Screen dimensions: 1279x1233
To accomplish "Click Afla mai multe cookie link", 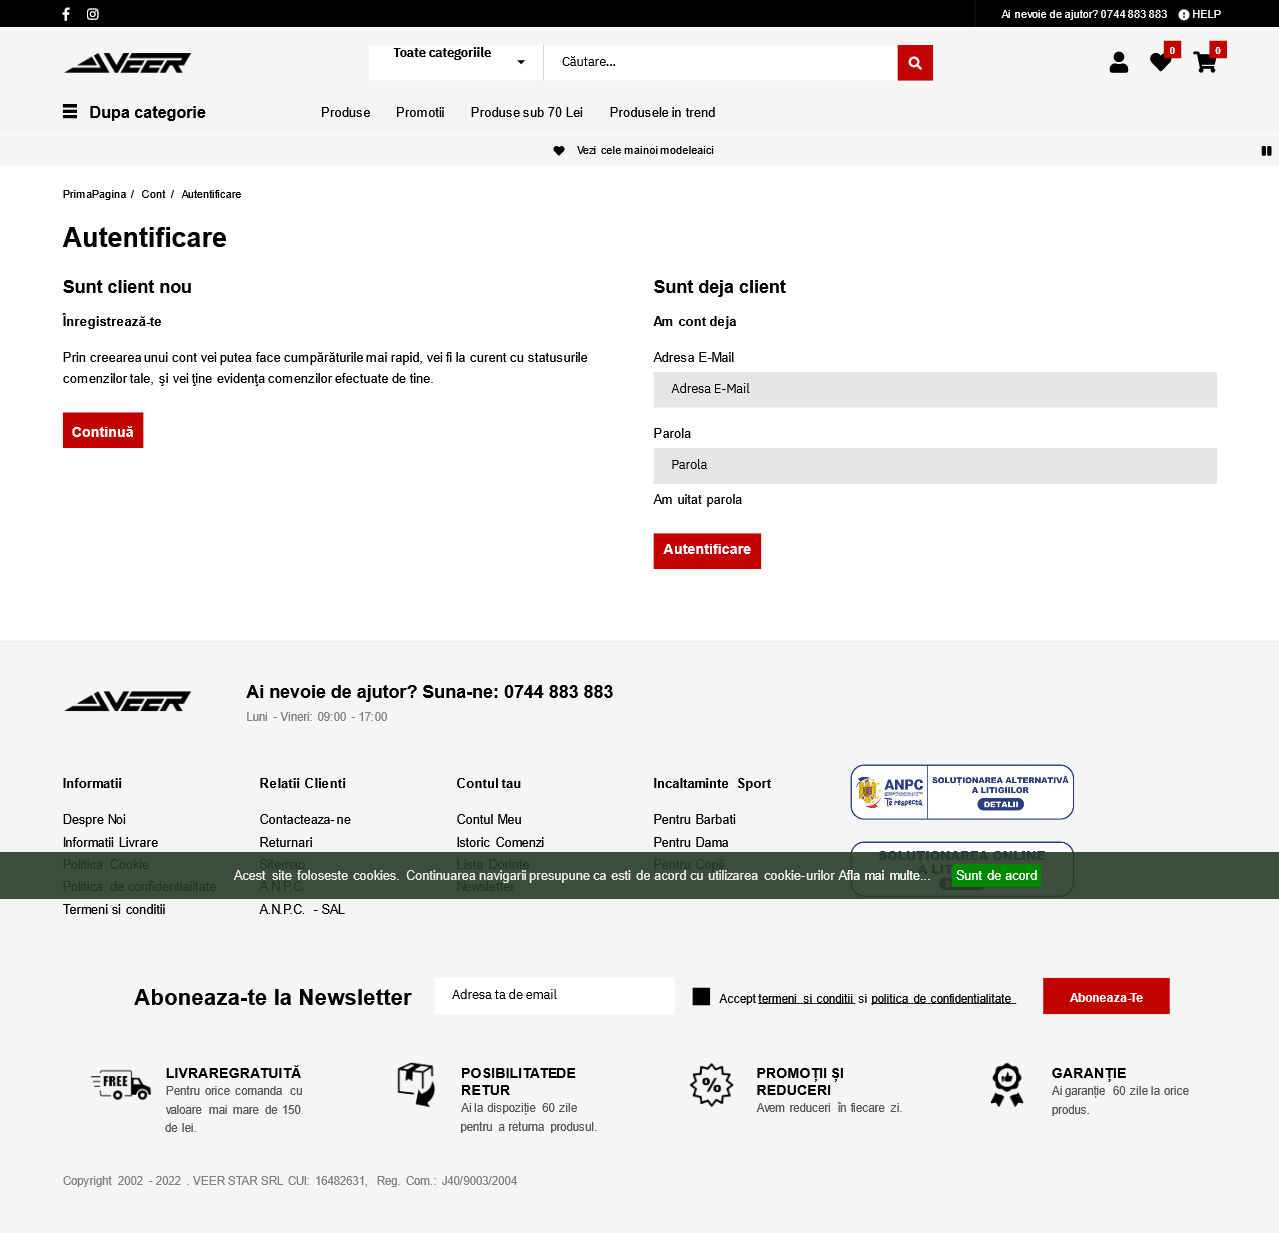I will (884, 876).
